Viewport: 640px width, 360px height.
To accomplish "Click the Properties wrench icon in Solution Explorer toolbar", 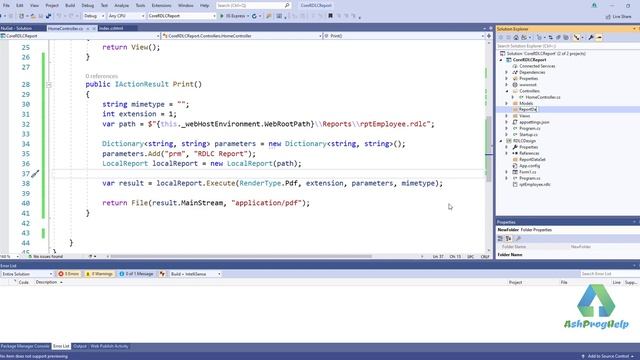I will coord(591,38).
